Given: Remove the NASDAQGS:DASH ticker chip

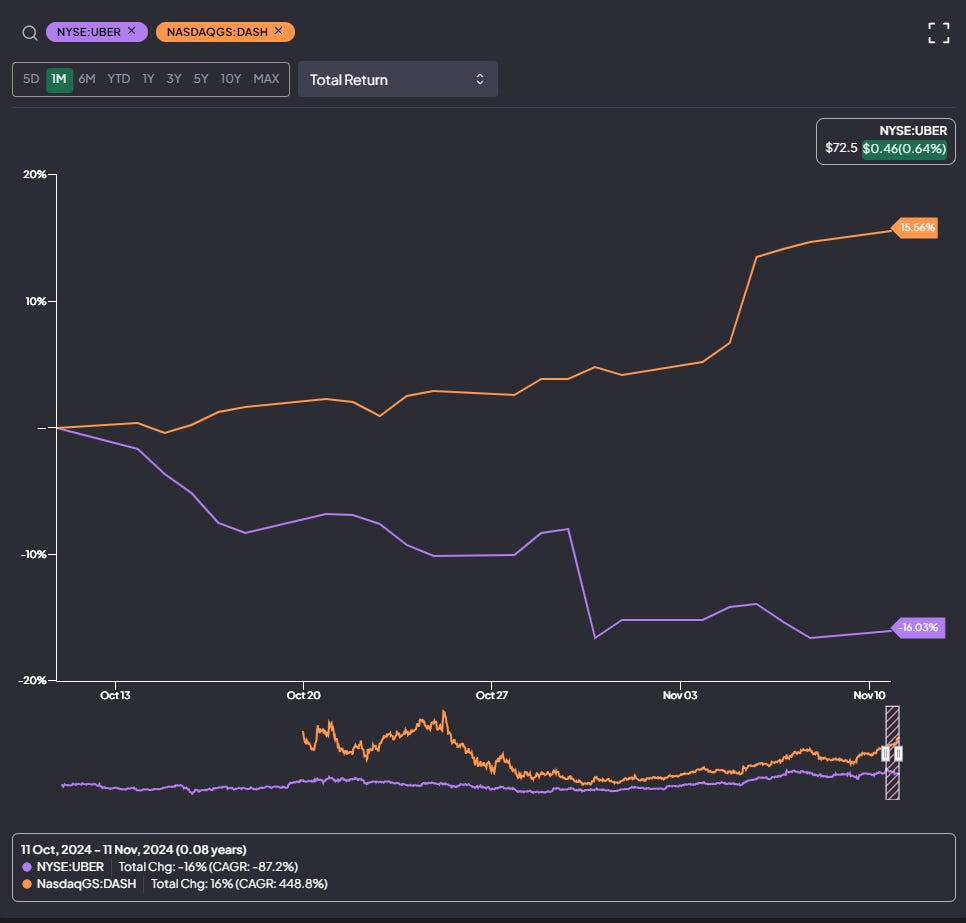Looking at the screenshot, I should [x=278, y=31].
